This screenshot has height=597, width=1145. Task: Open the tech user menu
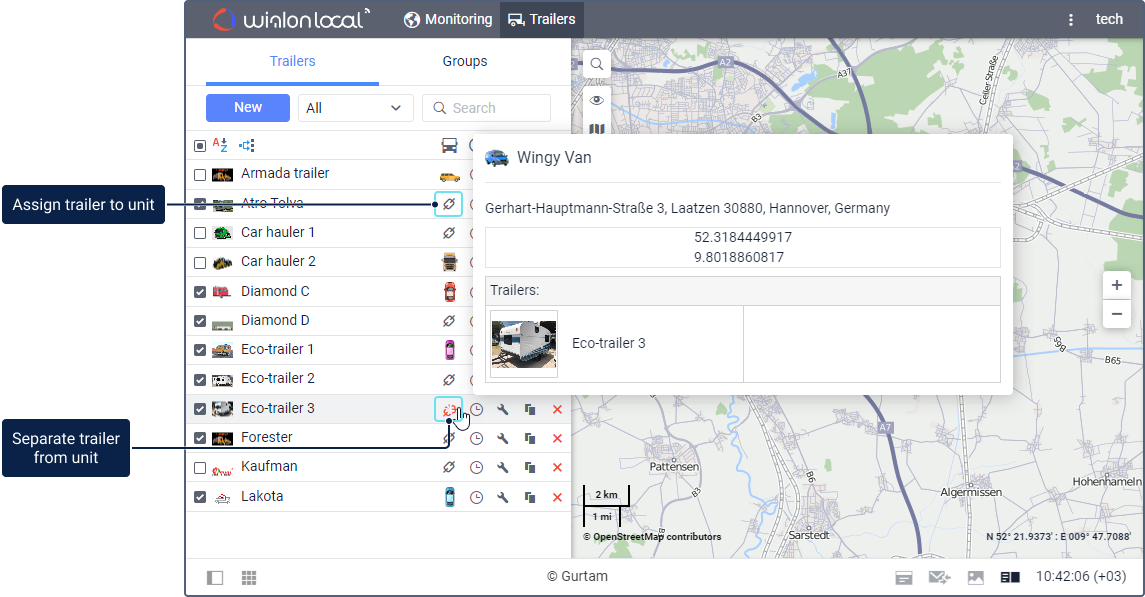click(1109, 20)
